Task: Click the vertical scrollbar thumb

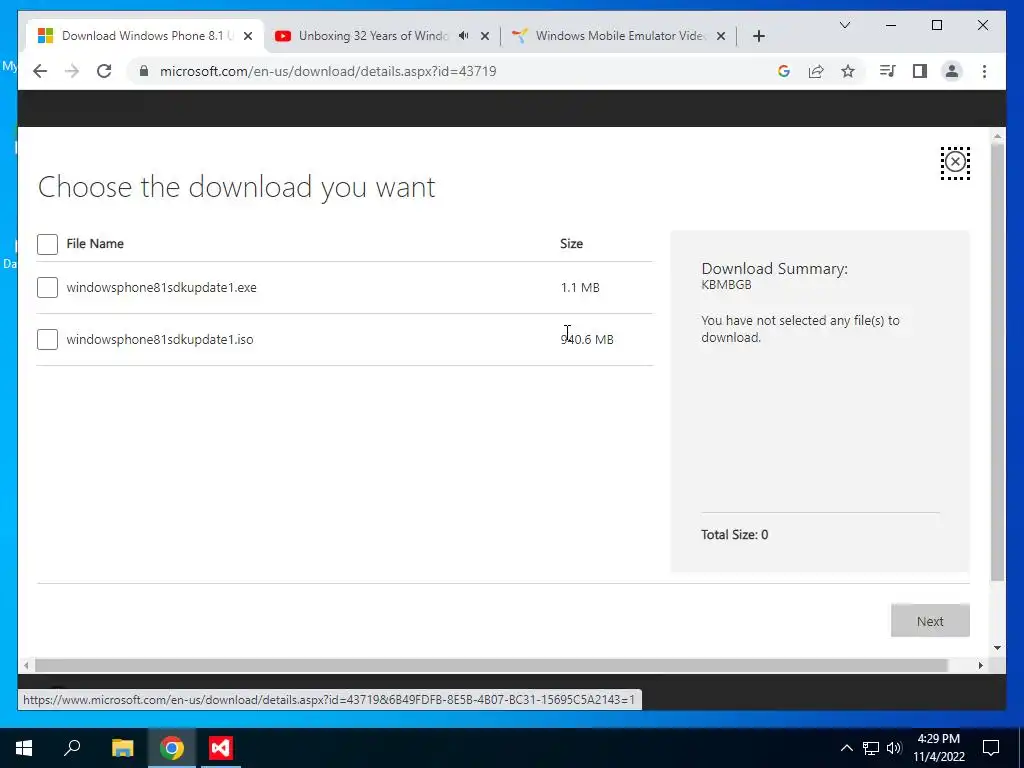Action: point(997,362)
